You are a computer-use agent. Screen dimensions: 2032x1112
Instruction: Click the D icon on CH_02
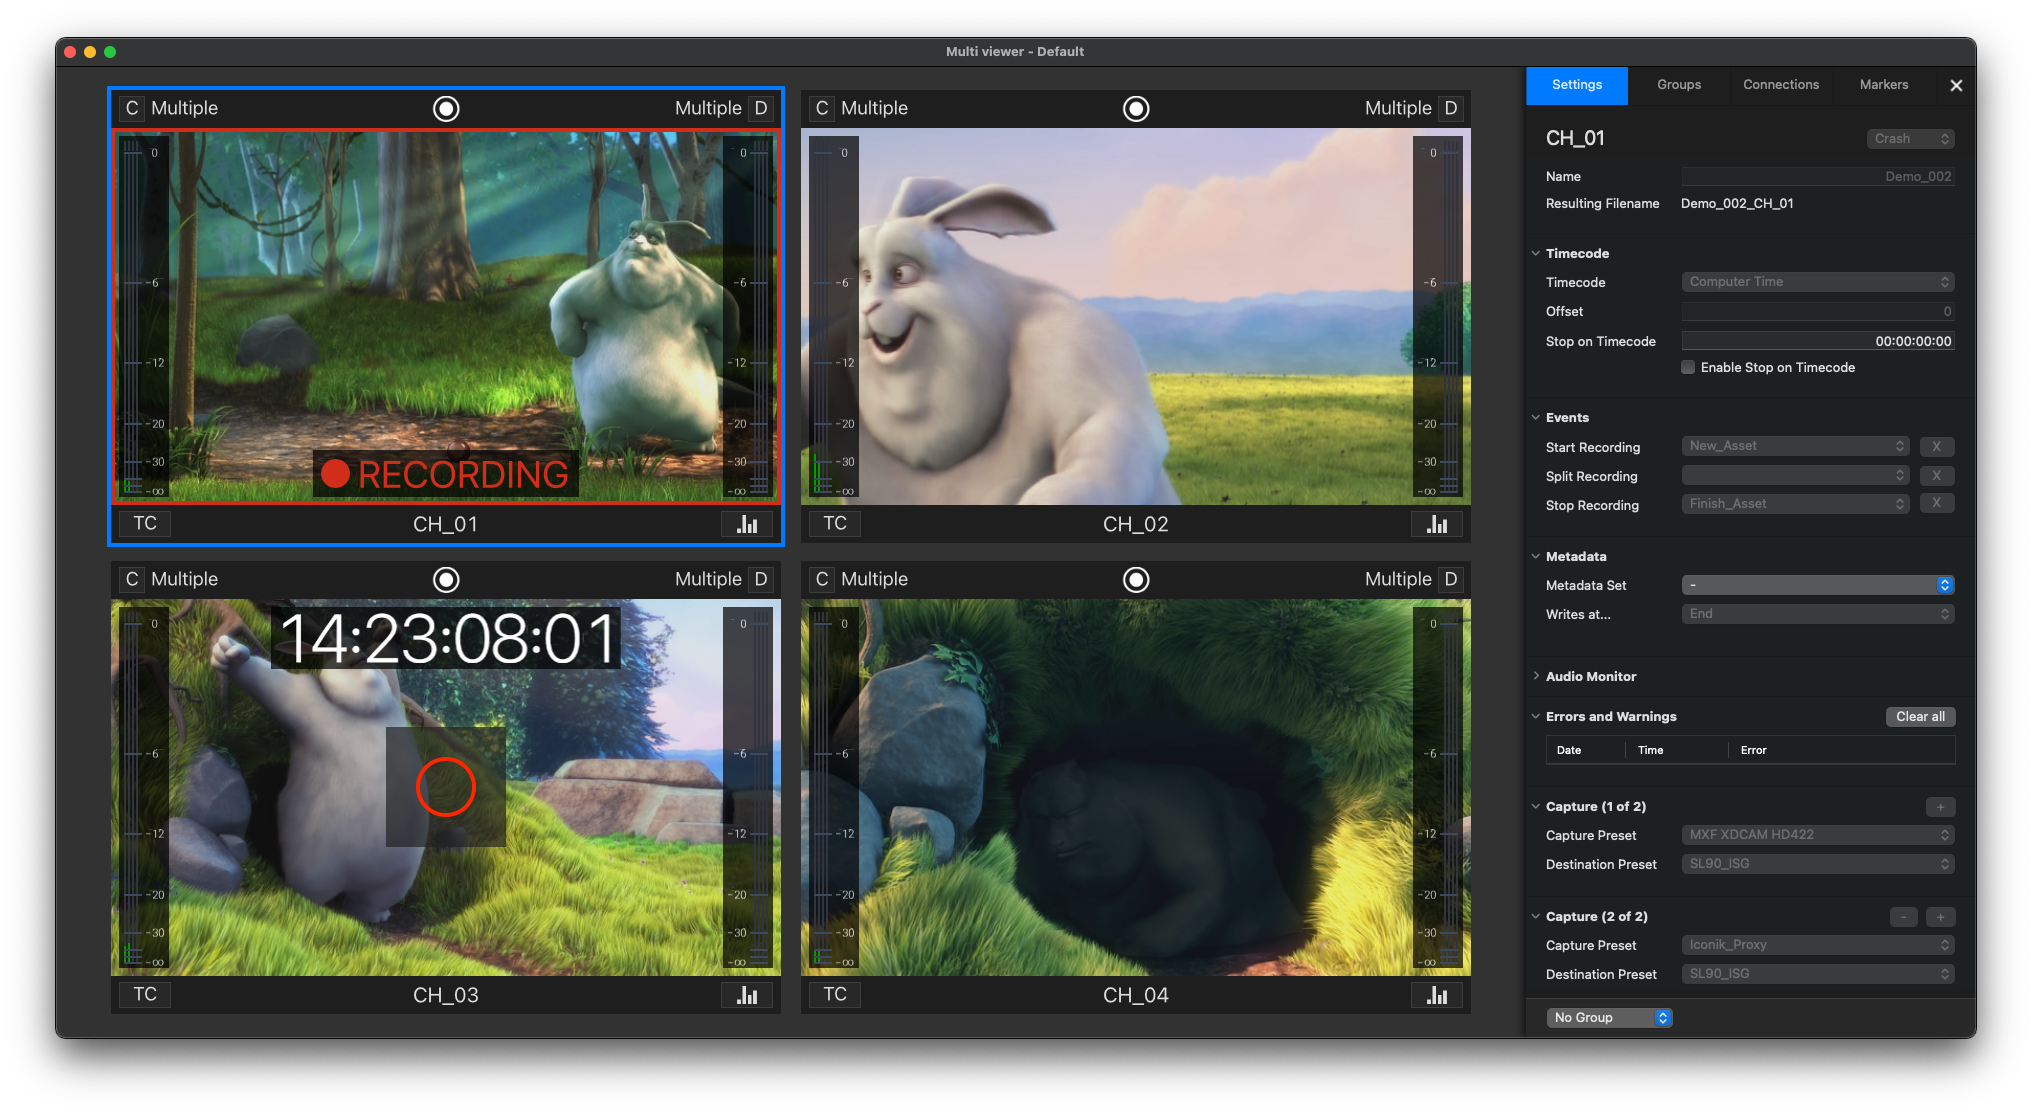tap(1451, 108)
